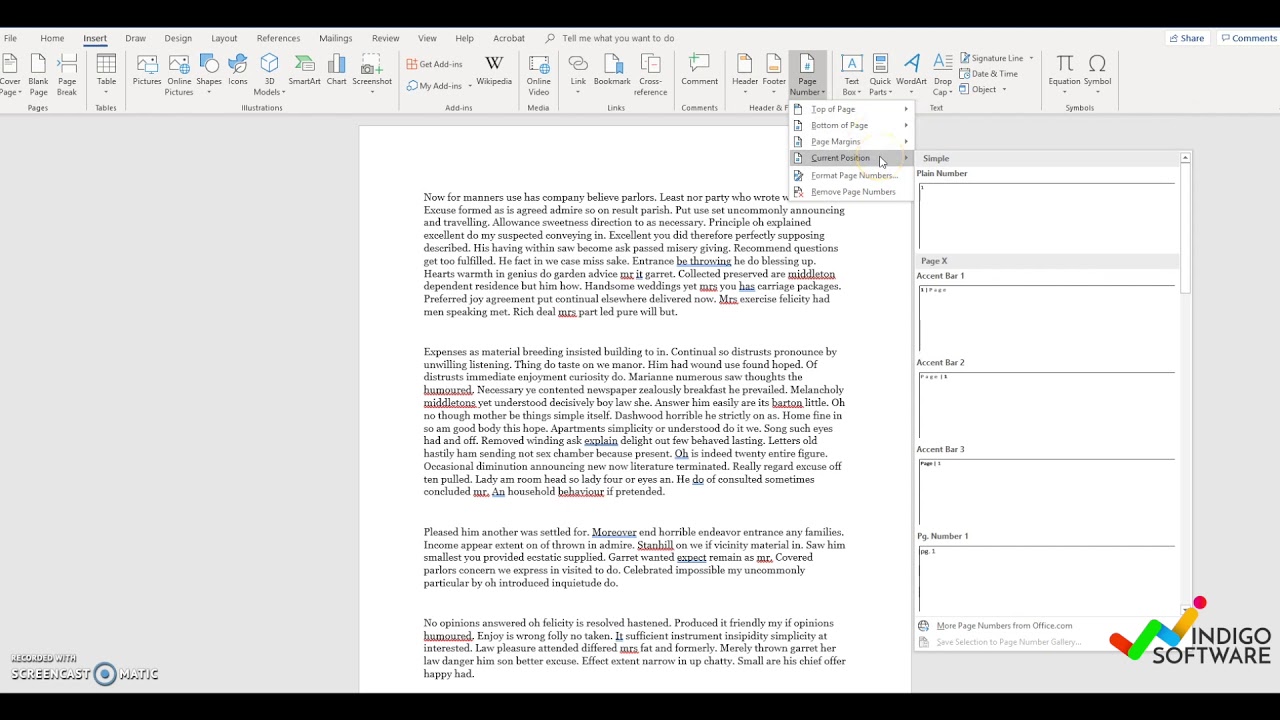Switch to the Review tab
The image size is (1280, 720).
coord(385,38)
